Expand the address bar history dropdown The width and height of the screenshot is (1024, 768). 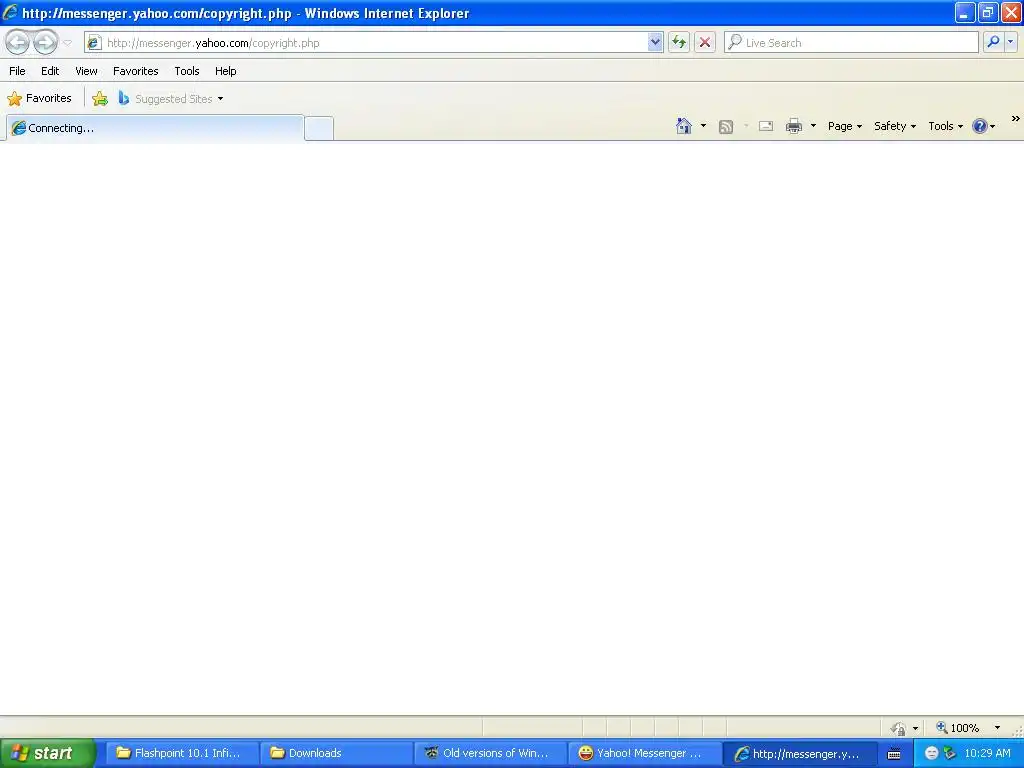pos(655,42)
